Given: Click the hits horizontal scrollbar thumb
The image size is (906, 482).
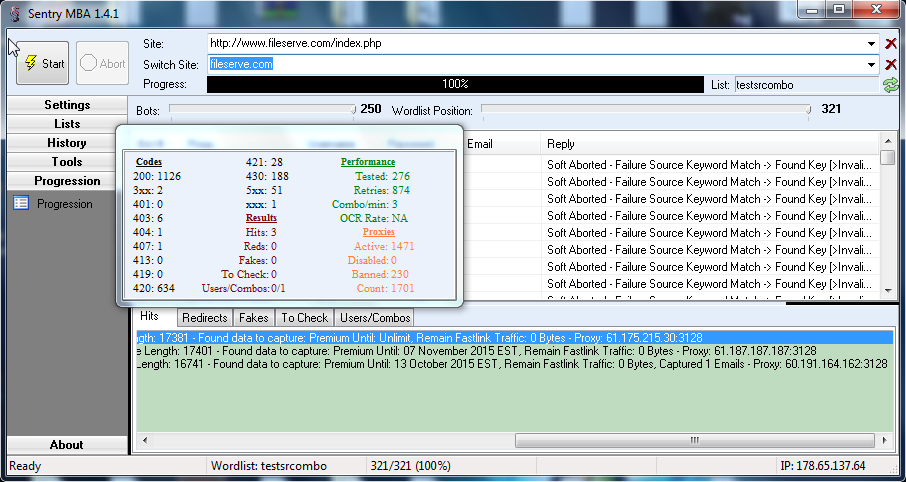Looking at the screenshot, I should point(694,440).
